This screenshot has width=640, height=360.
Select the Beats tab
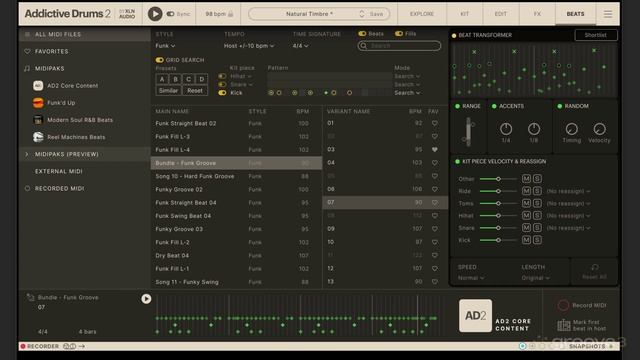pyautogui.click(x=575, y=14)
